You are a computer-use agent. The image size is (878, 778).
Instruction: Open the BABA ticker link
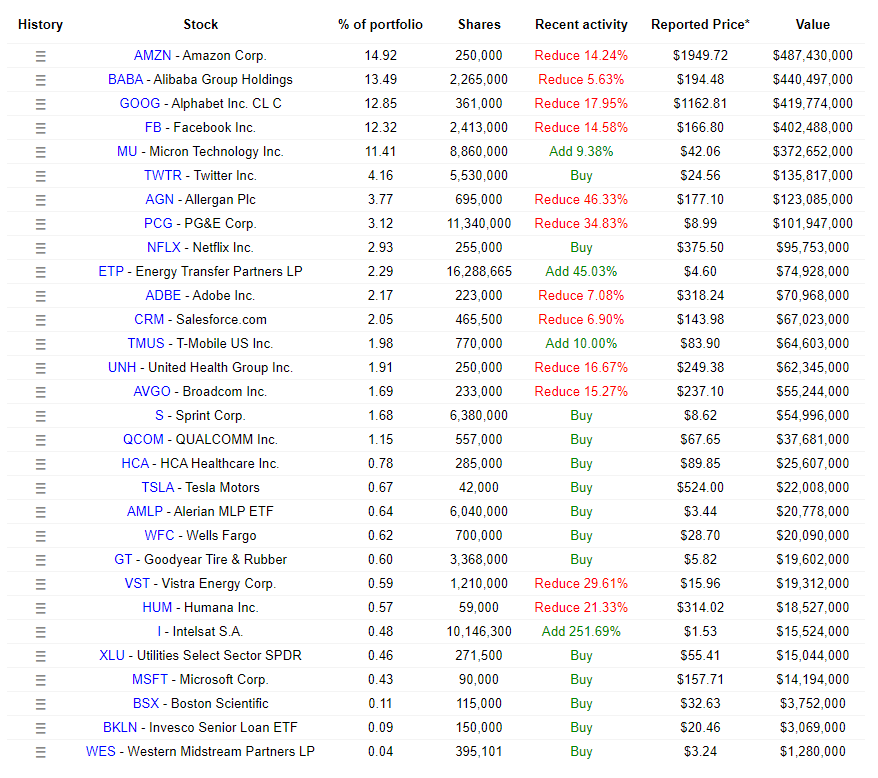point(125,80)
